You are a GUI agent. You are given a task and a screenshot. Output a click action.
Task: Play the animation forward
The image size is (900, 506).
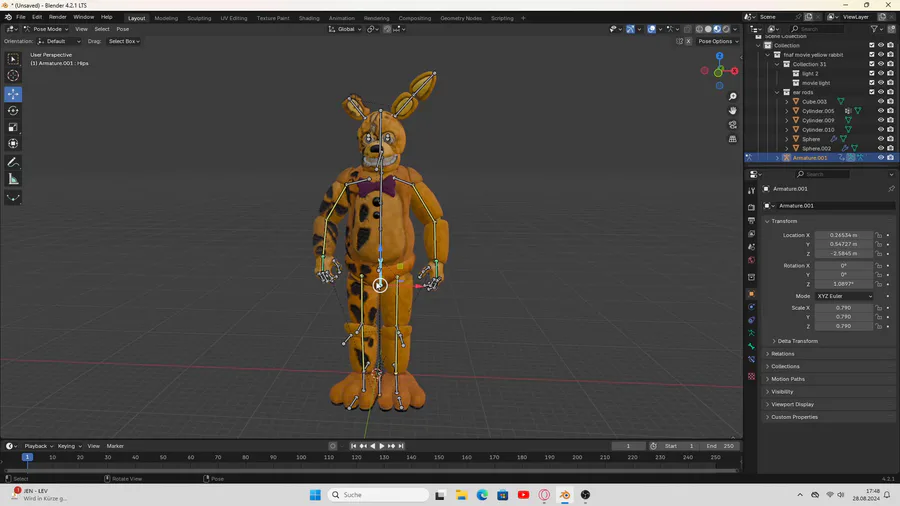click(382, 446)
